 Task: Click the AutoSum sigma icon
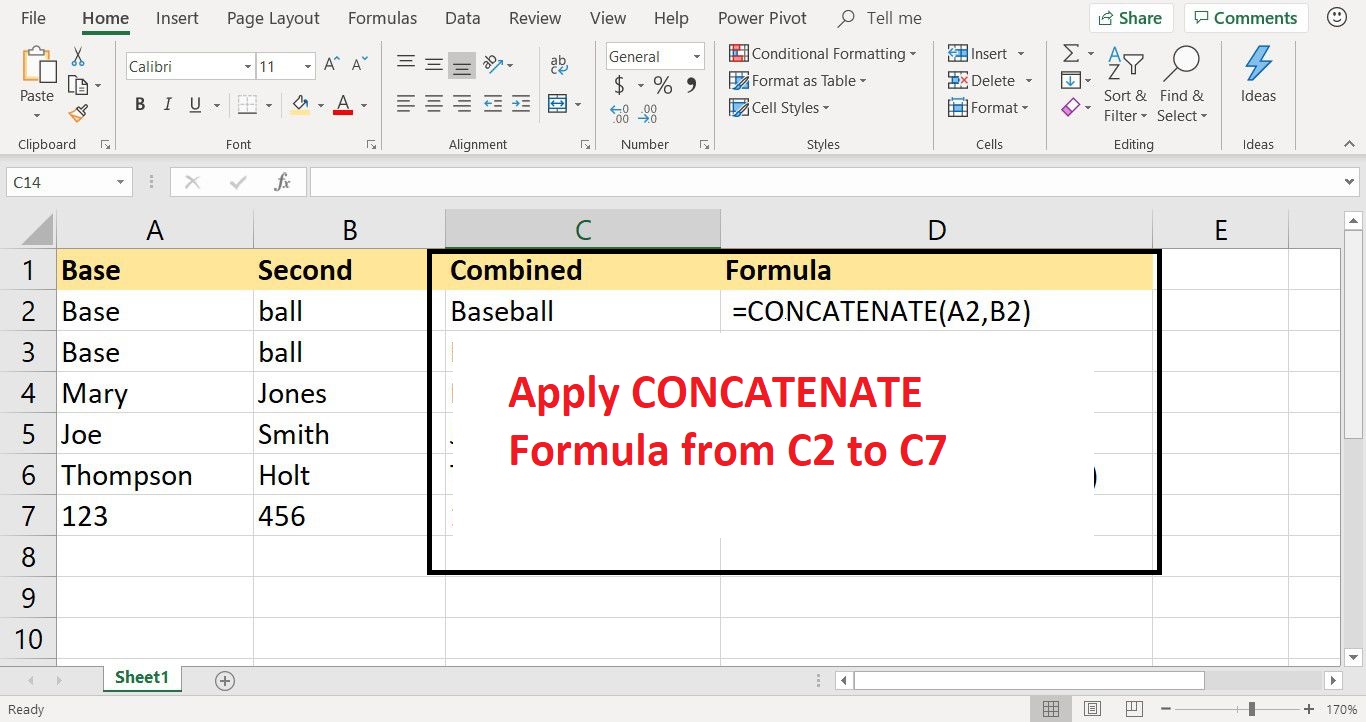click(x=1071, y=54)
